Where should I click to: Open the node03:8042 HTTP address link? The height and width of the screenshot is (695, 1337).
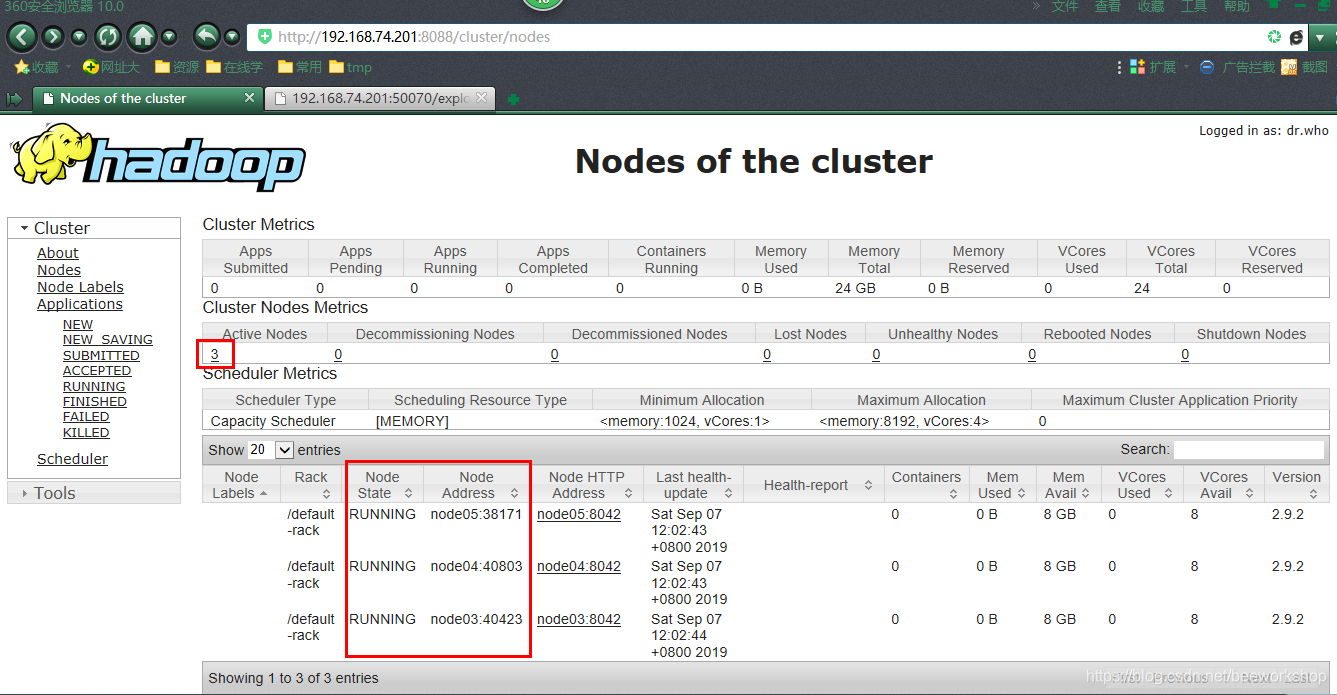pyautogui.click(x=579, y=619)
